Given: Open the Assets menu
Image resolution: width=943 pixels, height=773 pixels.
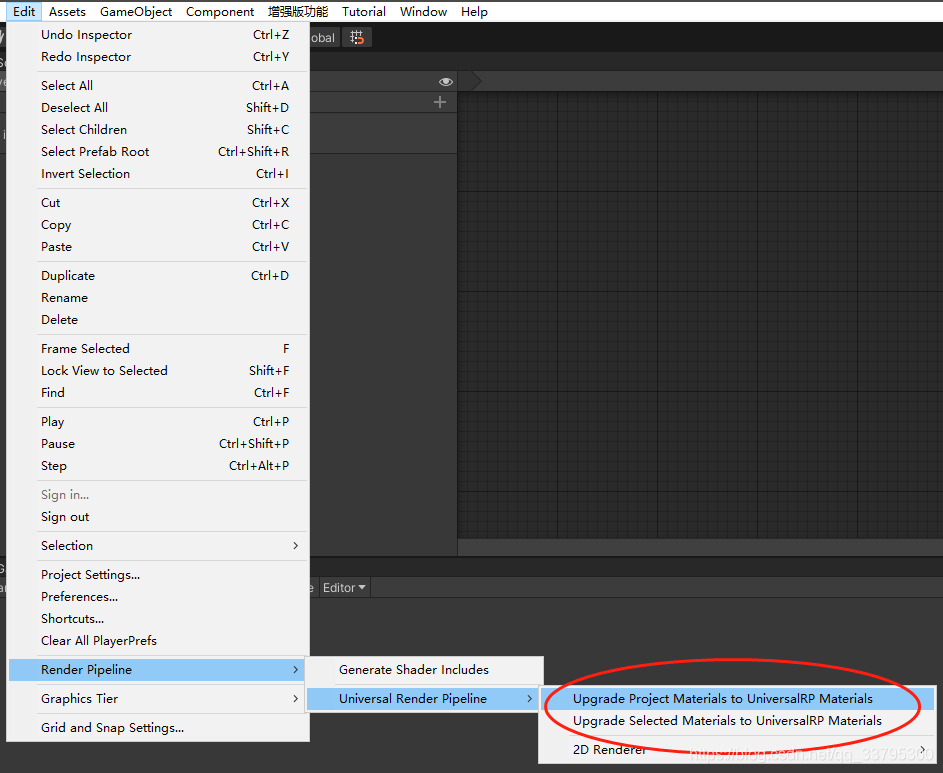Looking at the screenshot, I should coord(67,11).
